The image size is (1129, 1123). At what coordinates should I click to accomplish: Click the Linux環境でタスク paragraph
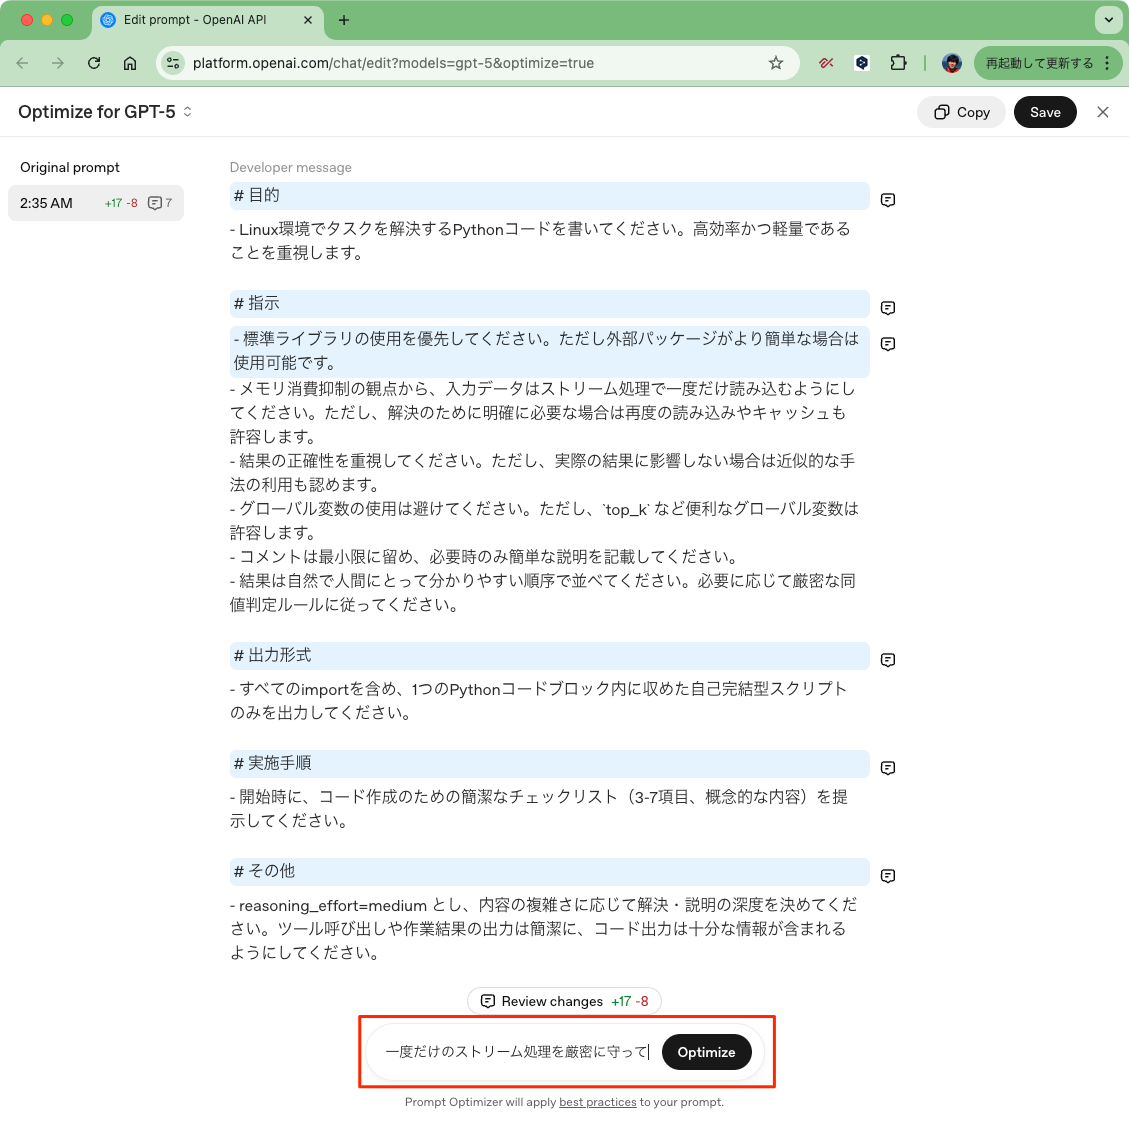pyautogui.click(x=541, y=240)
